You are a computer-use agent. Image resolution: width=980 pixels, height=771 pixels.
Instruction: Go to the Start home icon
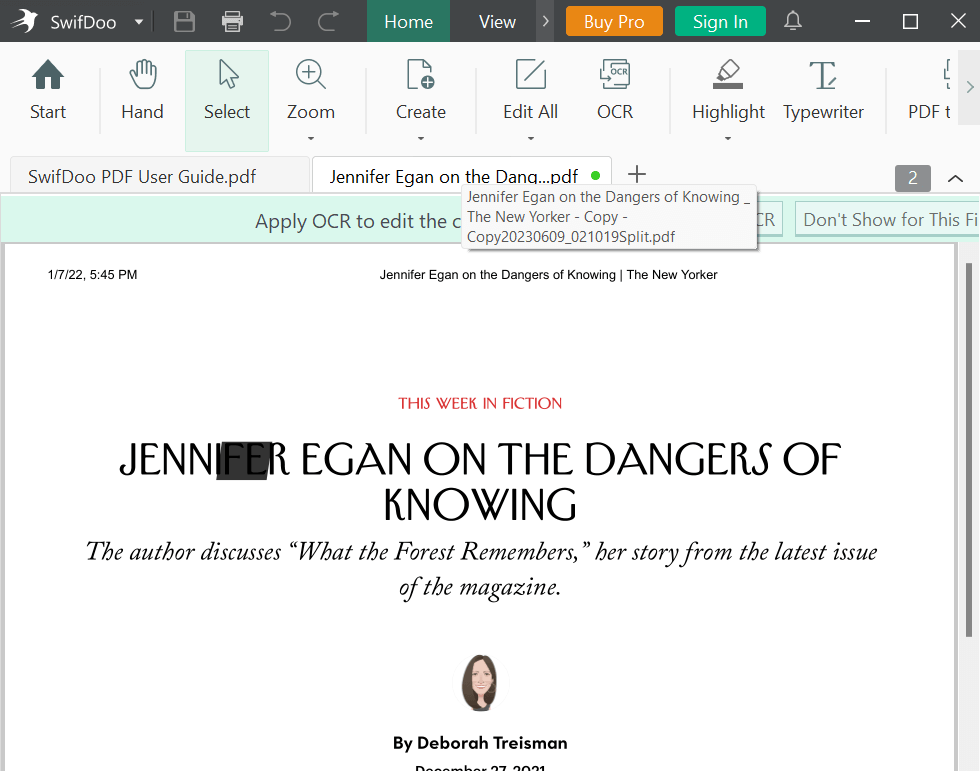tap(48, 90)
